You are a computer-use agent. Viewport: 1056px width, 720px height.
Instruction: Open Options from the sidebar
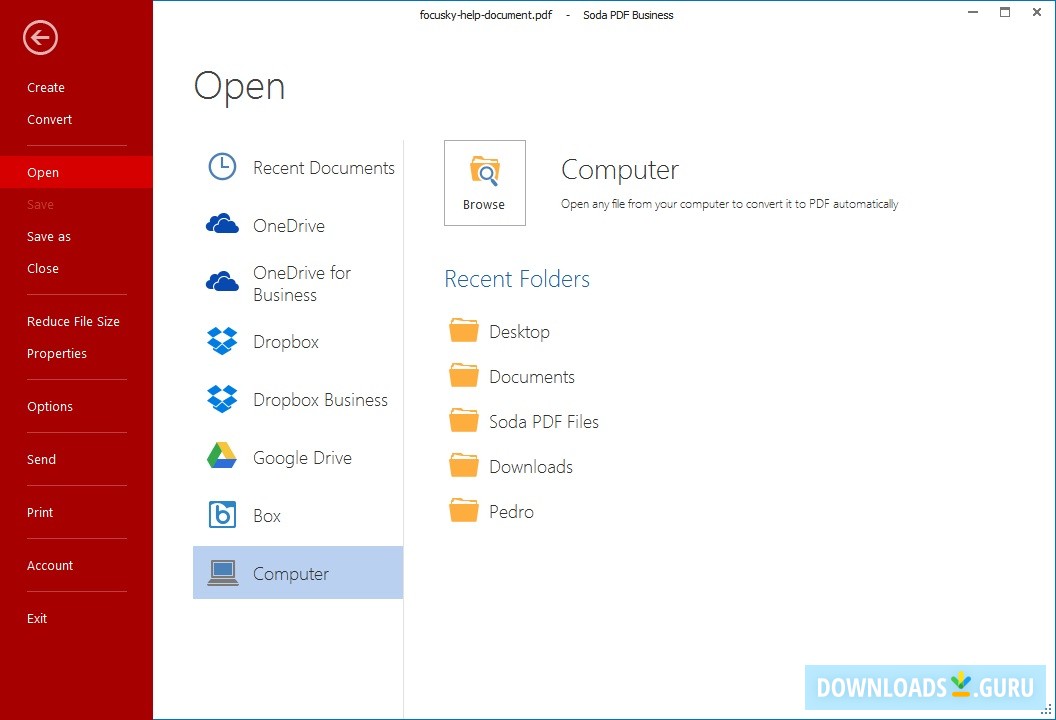click(50, 407)
